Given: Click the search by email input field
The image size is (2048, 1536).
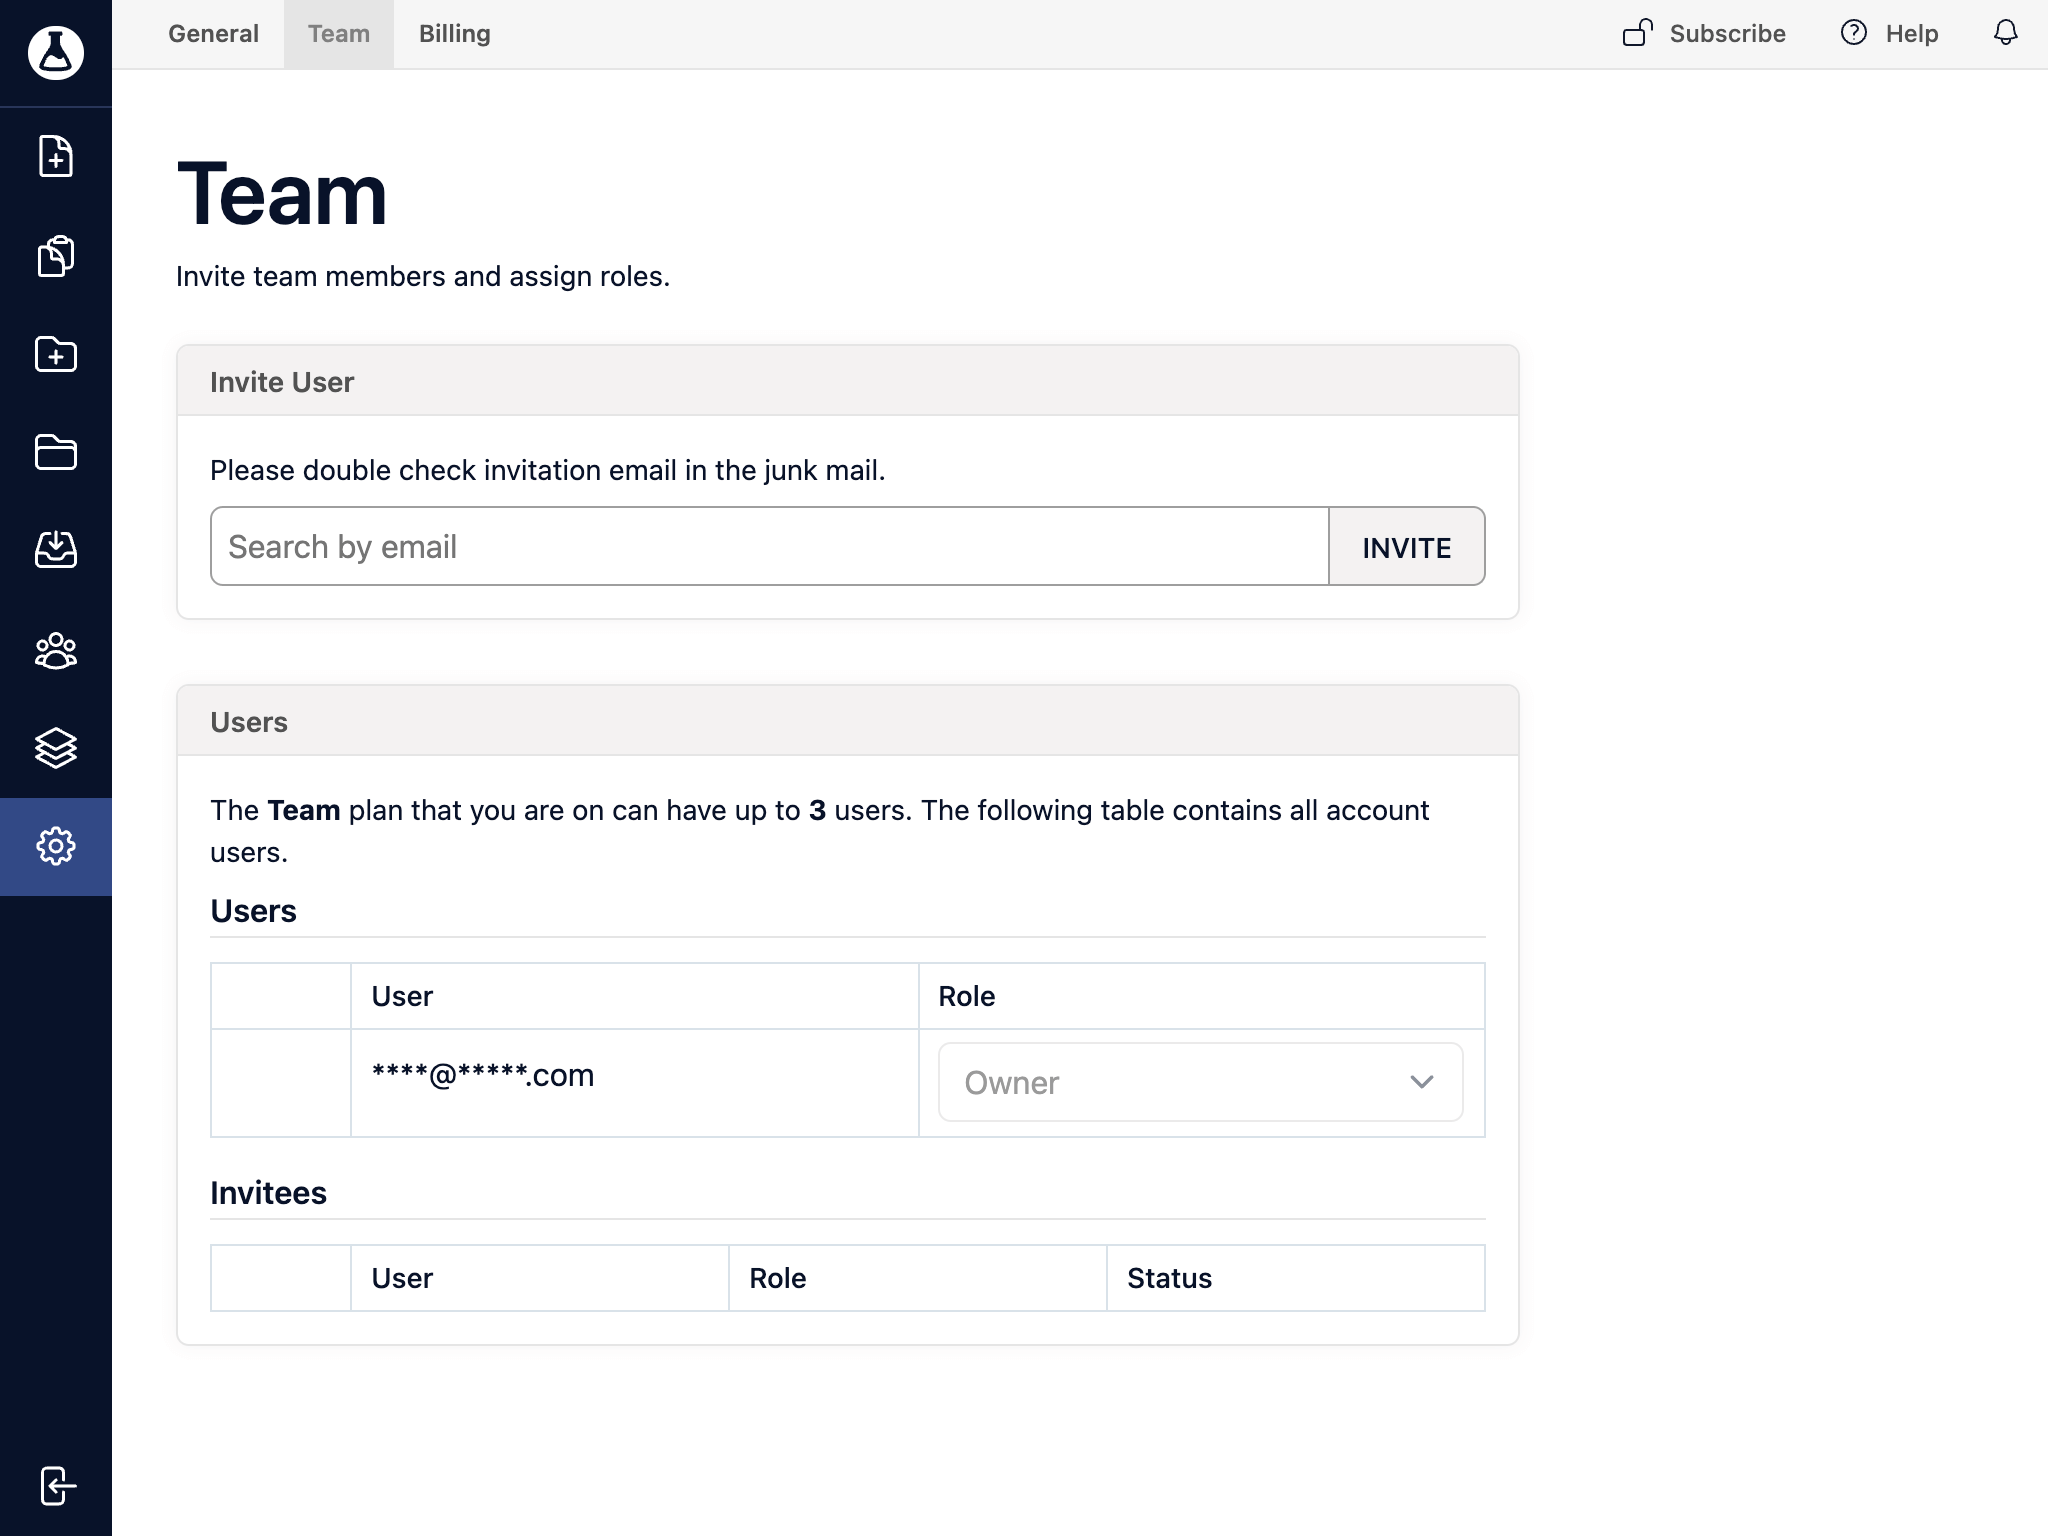Looking at the screenshot, I should [x=769, y=545].
